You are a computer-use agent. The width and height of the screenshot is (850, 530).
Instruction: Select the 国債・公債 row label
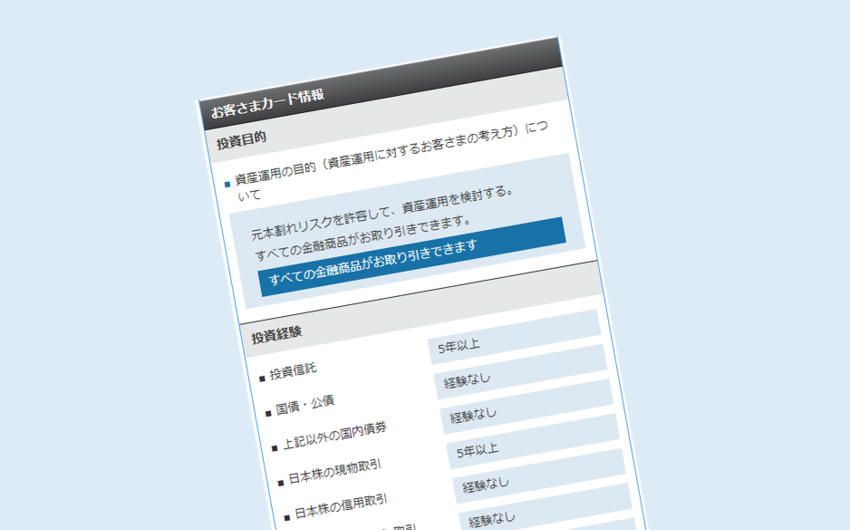tap(305, 405)
